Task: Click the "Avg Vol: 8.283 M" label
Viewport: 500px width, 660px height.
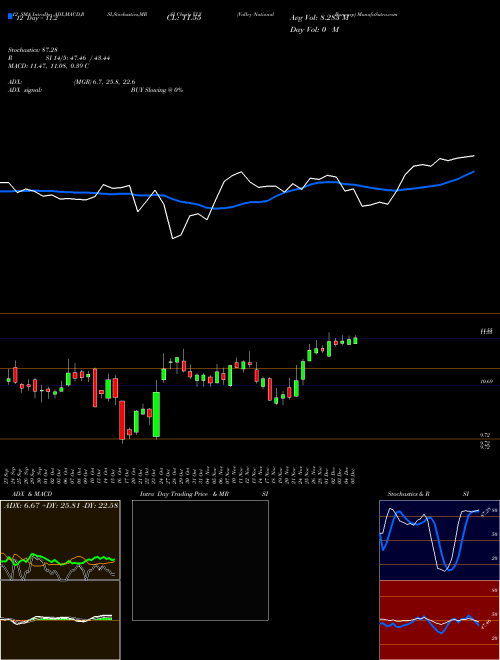Action: 319,18
